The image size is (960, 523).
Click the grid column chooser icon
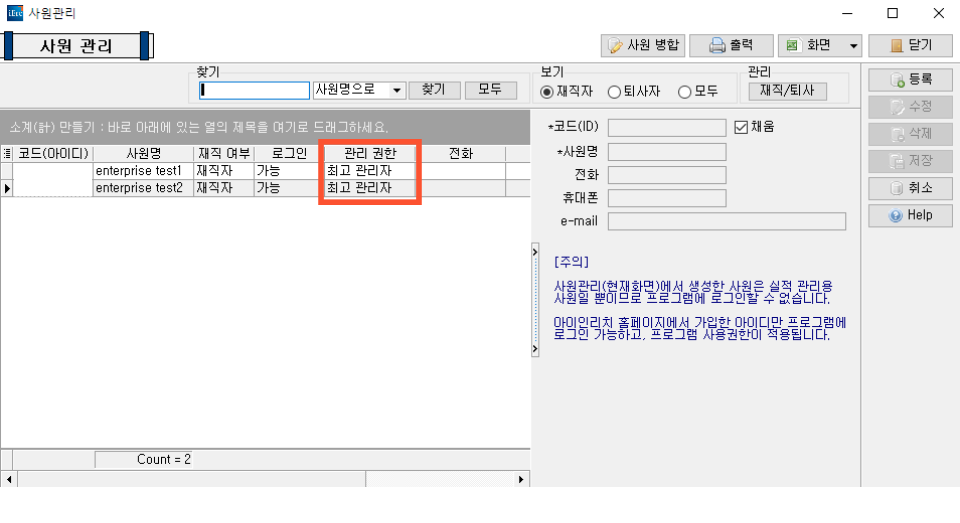tap(8, 154)
